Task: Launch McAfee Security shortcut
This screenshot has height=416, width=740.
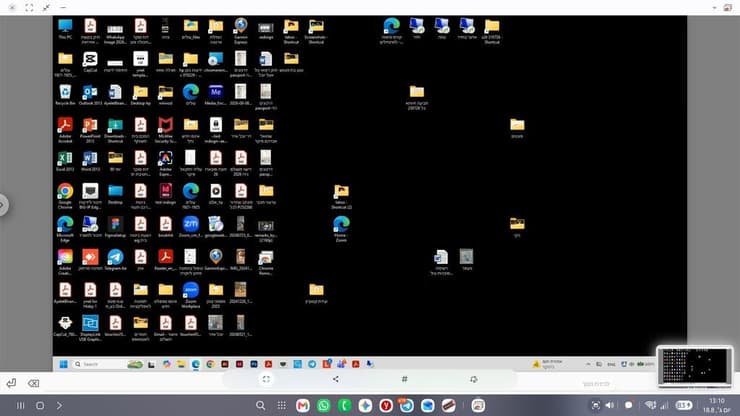Action: click(x=166, y=130)
